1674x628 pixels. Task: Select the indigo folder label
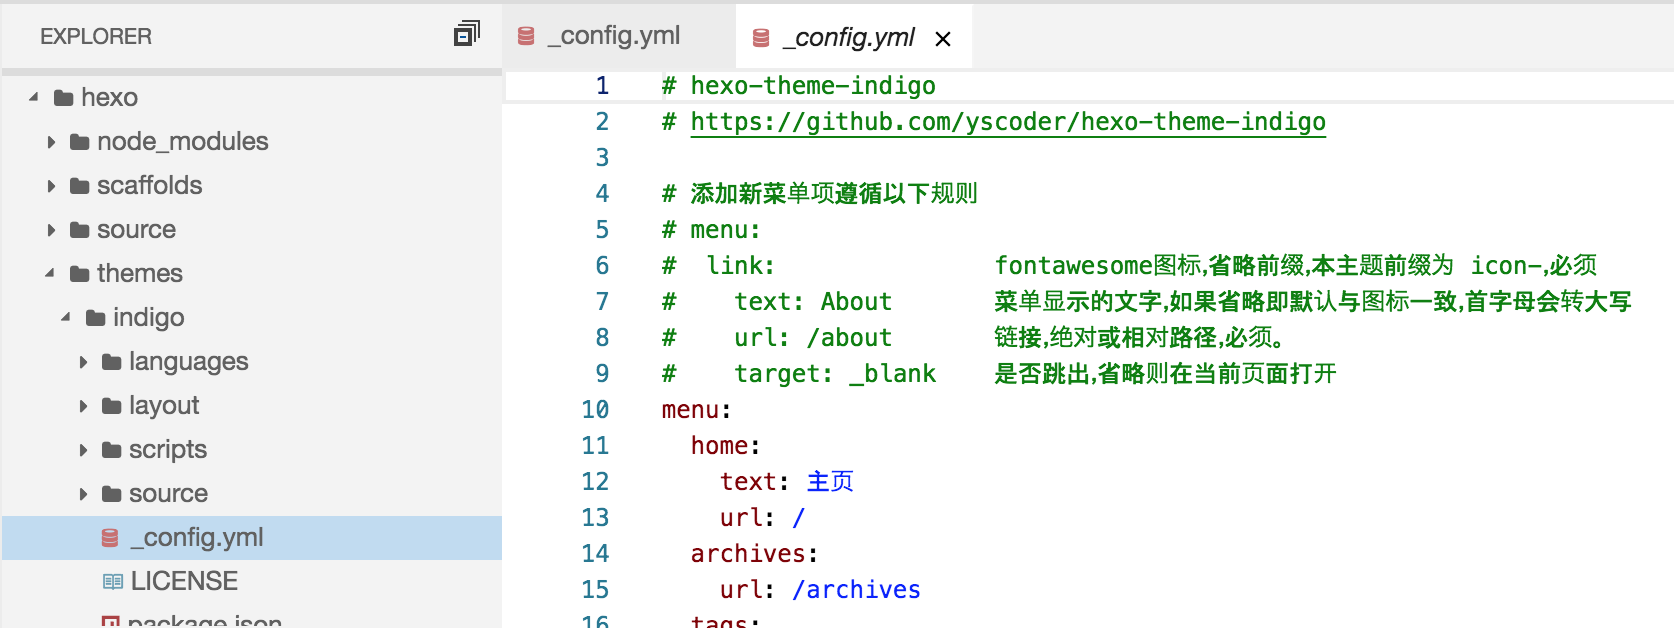pos(149,318)
